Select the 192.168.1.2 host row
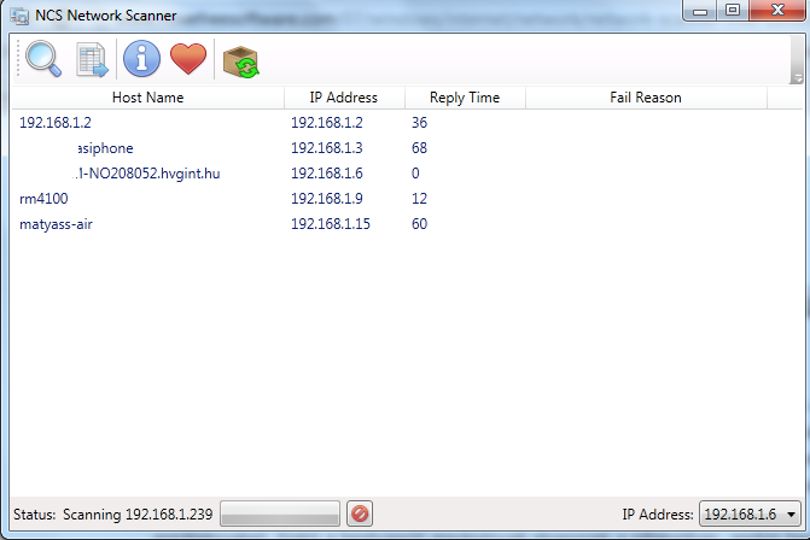Viewport: 810px width, 540px height. tap(408, 122)
